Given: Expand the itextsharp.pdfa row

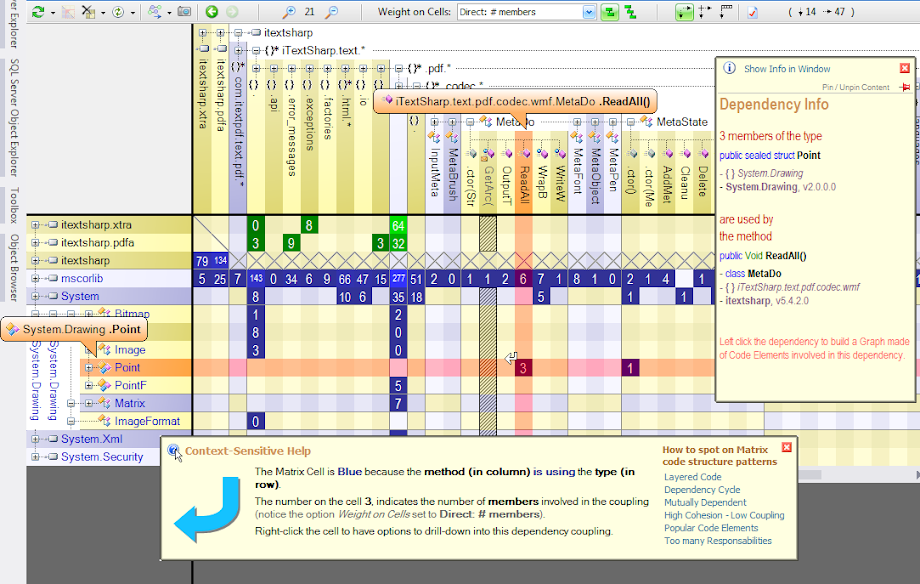Looking at the screenshot, I should 35,242.
